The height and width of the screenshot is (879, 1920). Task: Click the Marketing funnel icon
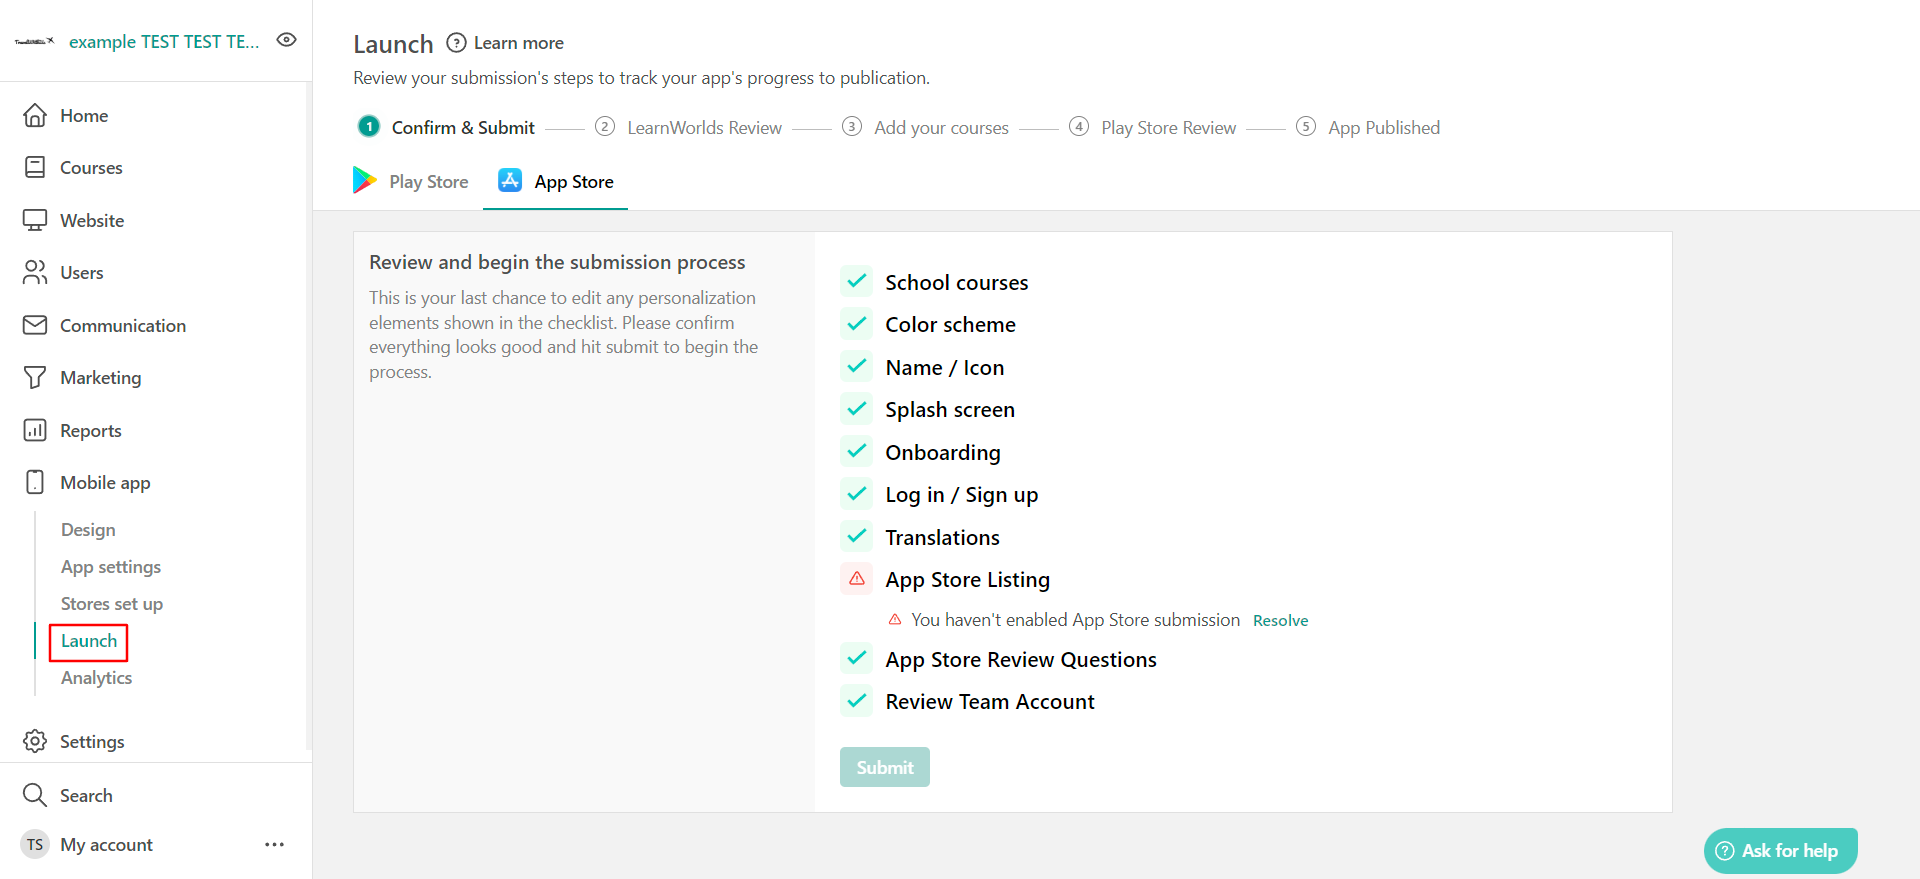tap(35, 377)
